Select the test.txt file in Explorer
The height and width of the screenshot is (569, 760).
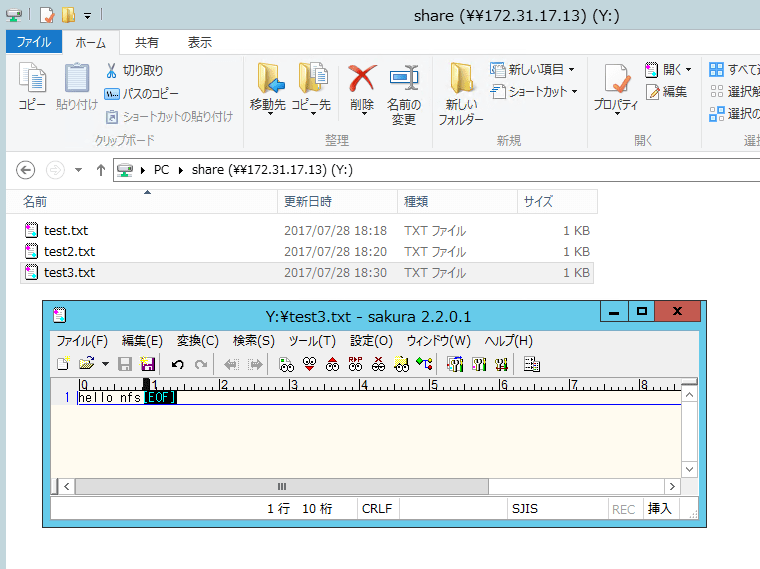click(x=306, y=231)
